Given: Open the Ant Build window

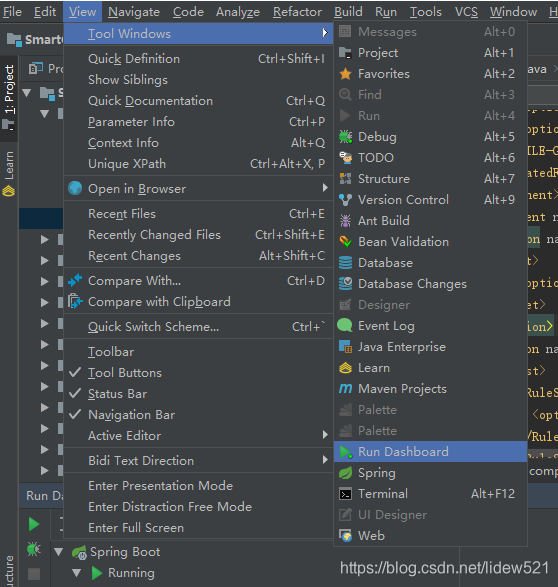Looking at the screenshot, I should click(x=430, y=220).
